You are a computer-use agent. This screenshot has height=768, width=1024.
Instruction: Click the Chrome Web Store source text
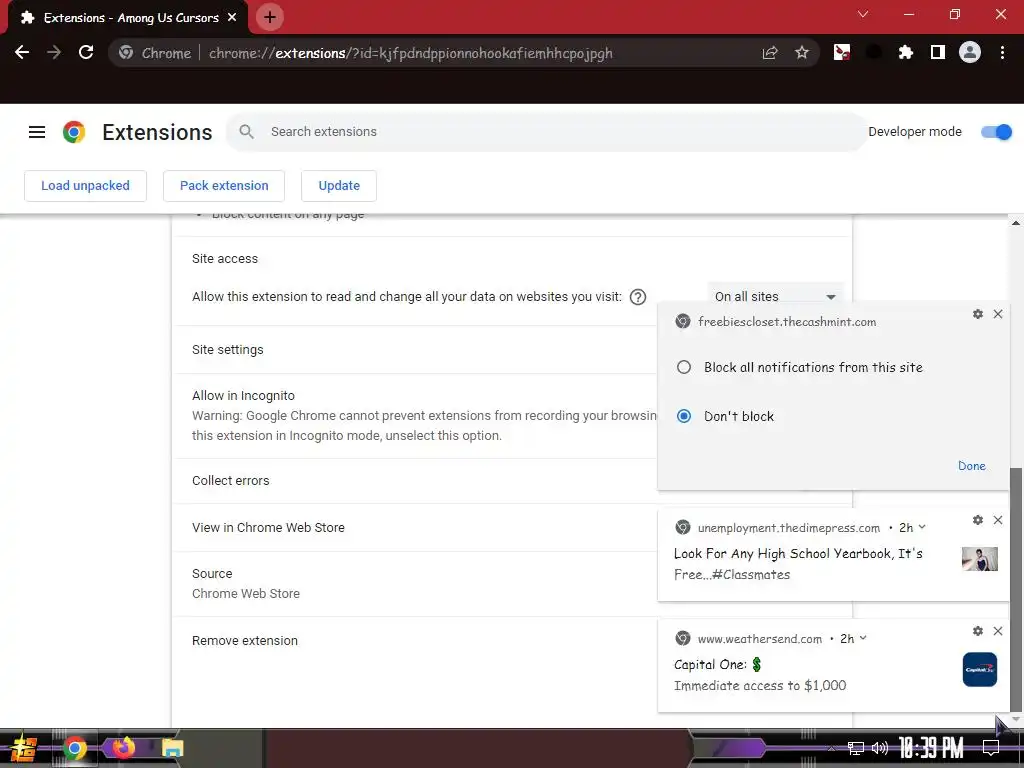click(x=246, y=594)
